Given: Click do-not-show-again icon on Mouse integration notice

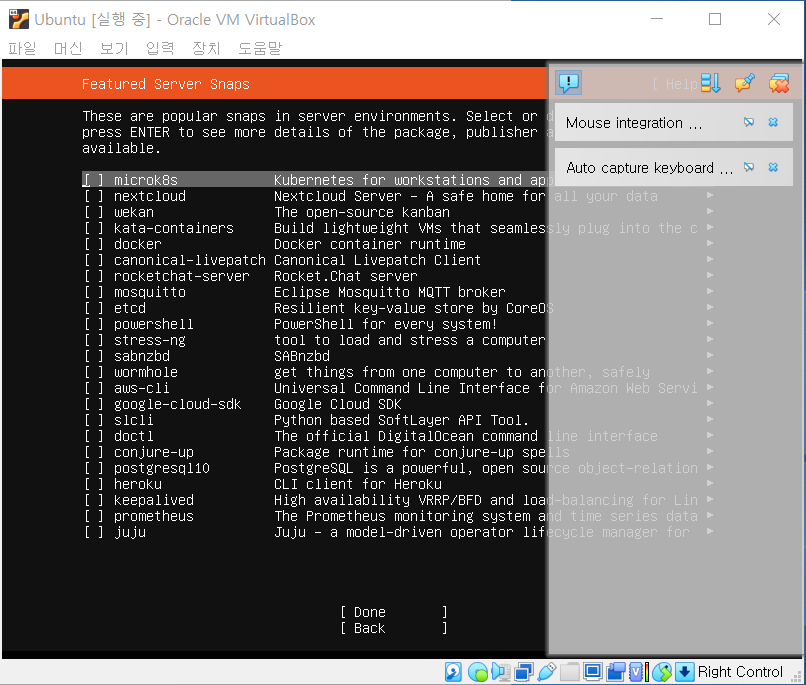Looking at the screenshot, I should pyautogui.click(x=749, y=122).
